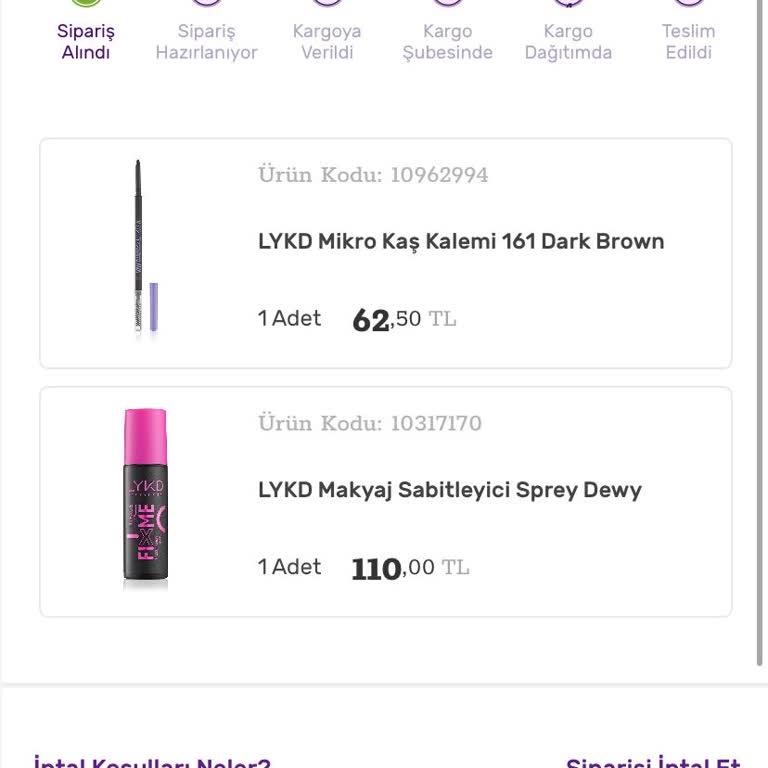This screenshot has width=768, height=768.
Task: Tap the Kargo Şubesinde tracking step
Action: point(447,42)
